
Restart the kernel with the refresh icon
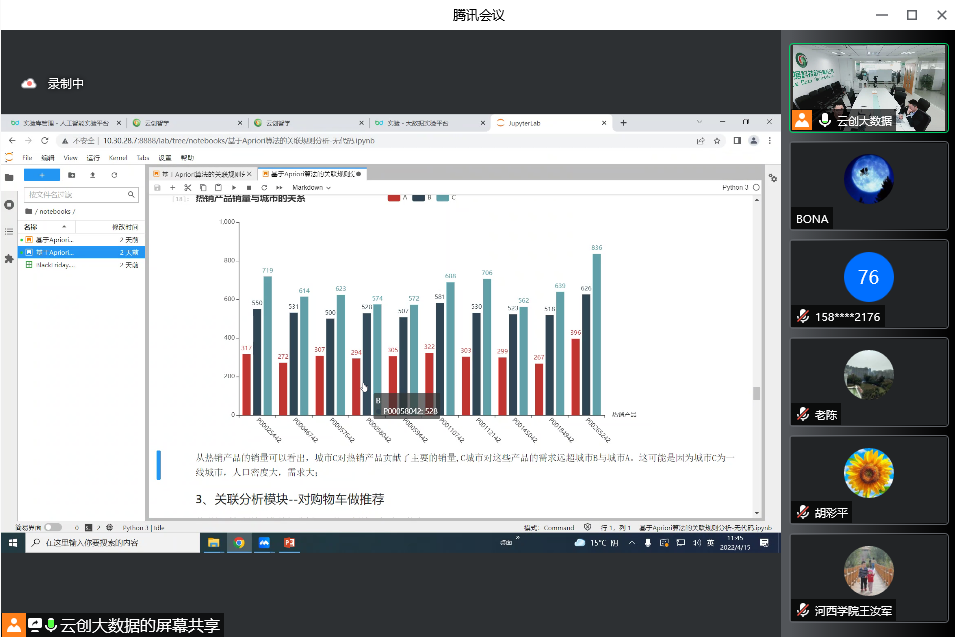click(264, 187)
